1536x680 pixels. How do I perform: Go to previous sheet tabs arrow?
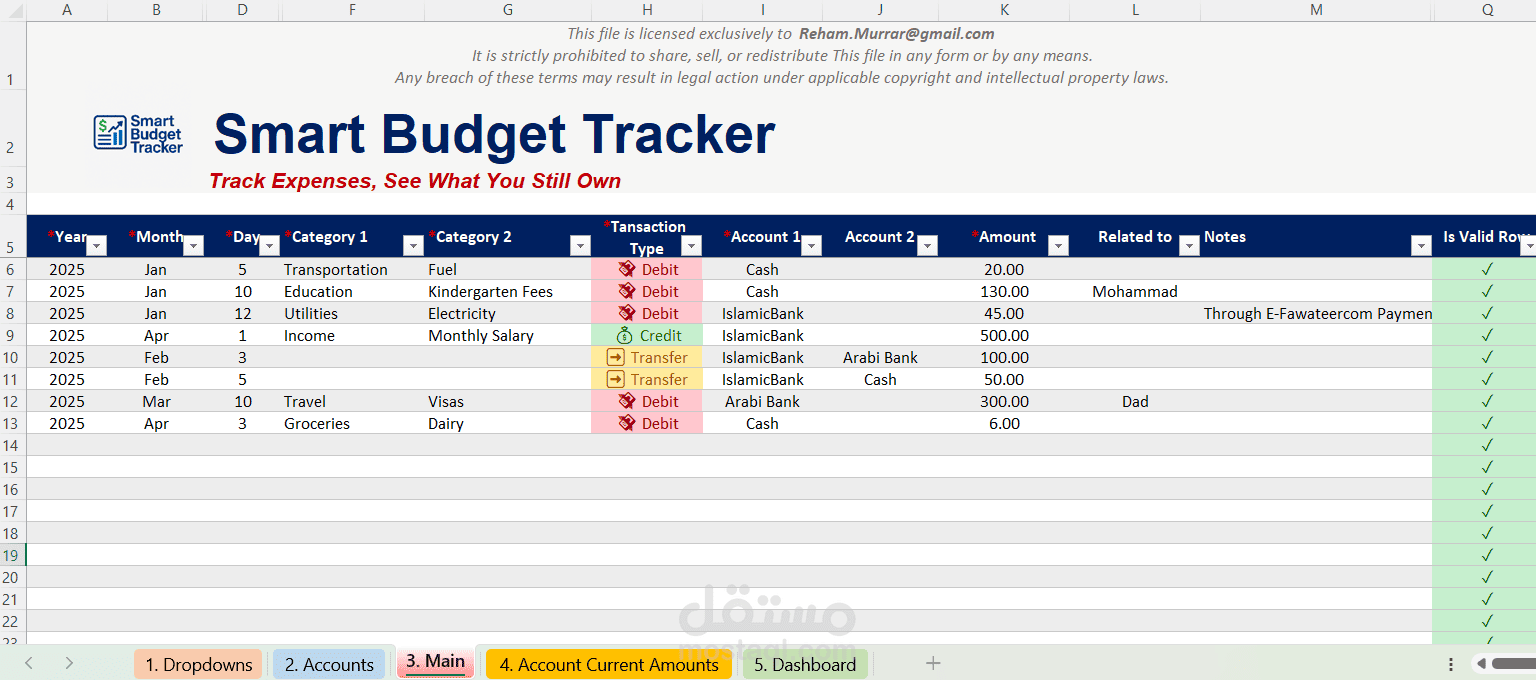point(29,663)
